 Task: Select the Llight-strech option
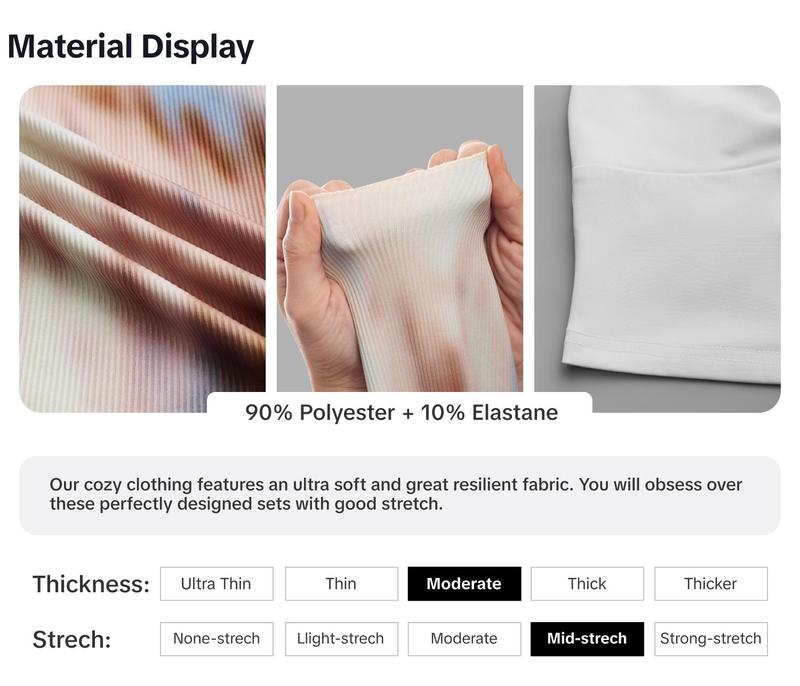pyautogui.click(x=341, y=639)
